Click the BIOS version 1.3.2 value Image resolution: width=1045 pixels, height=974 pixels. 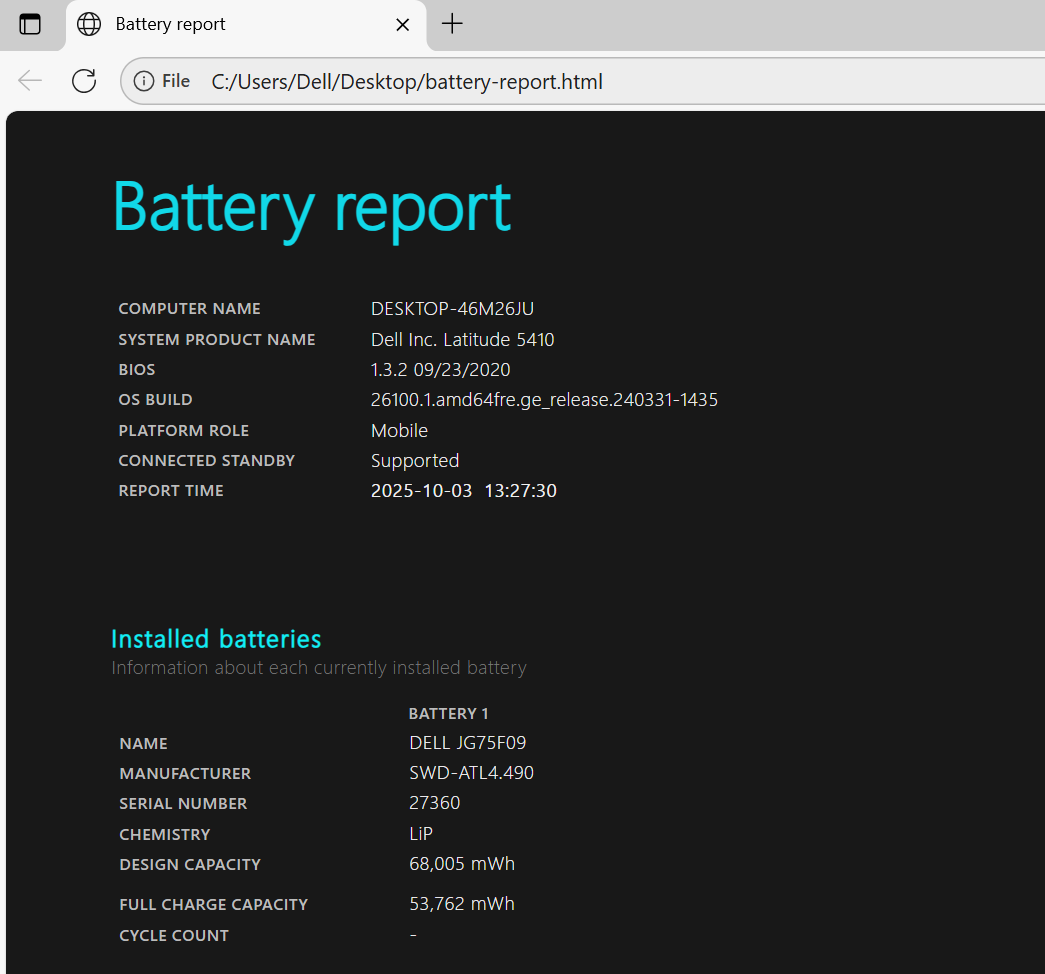pyautogui.click(x=440, y=370)
